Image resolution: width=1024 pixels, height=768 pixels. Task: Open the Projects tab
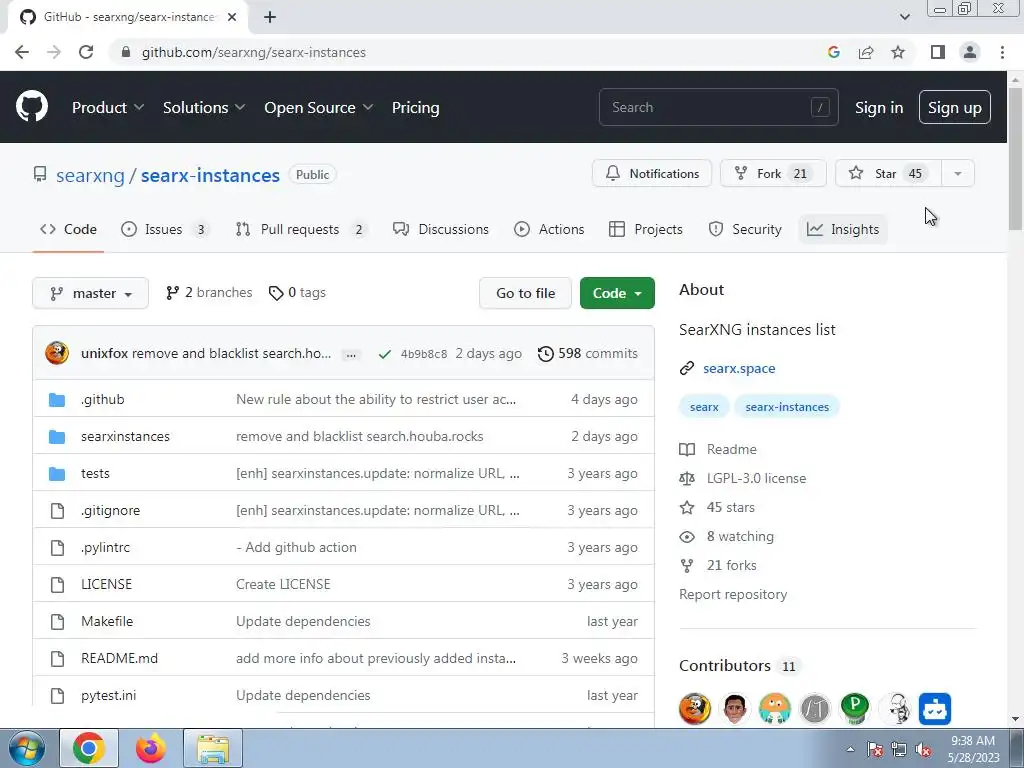(x=646, y=229)
